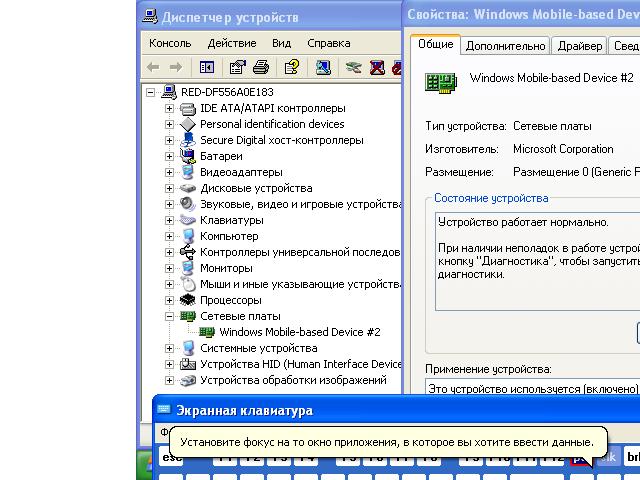The width and height of the screenshot is (640, 480).
Task: Click the Экранная клавиатура title bar
Action: coord(396,410)
